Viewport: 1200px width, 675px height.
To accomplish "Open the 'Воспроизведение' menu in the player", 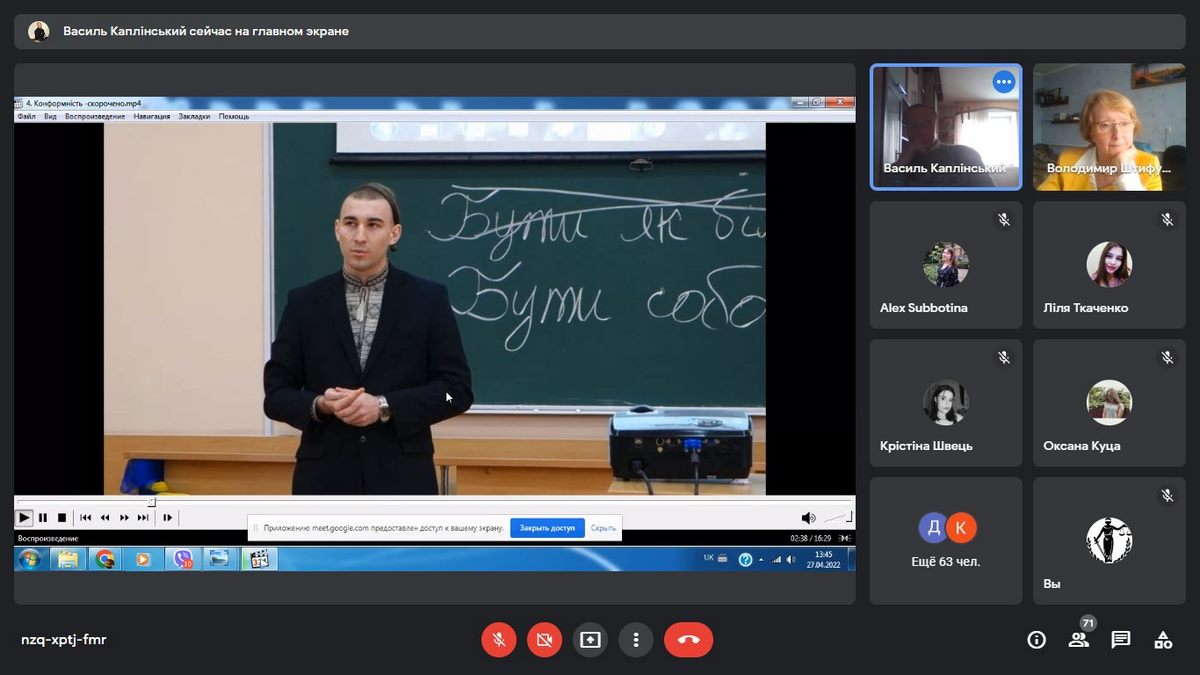I will coord(95,117).
